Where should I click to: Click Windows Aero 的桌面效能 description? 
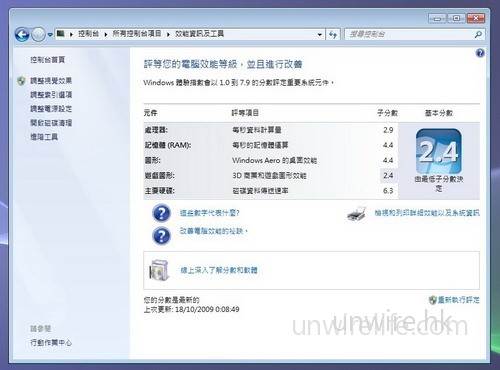274,160
